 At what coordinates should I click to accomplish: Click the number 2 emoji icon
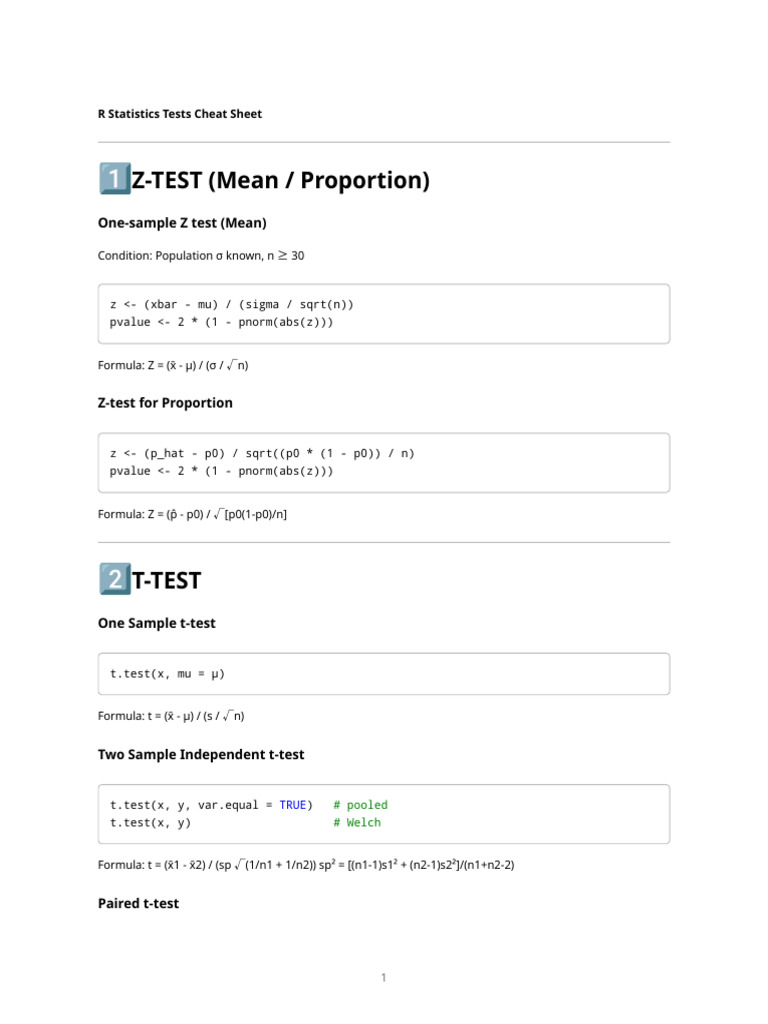113,580
